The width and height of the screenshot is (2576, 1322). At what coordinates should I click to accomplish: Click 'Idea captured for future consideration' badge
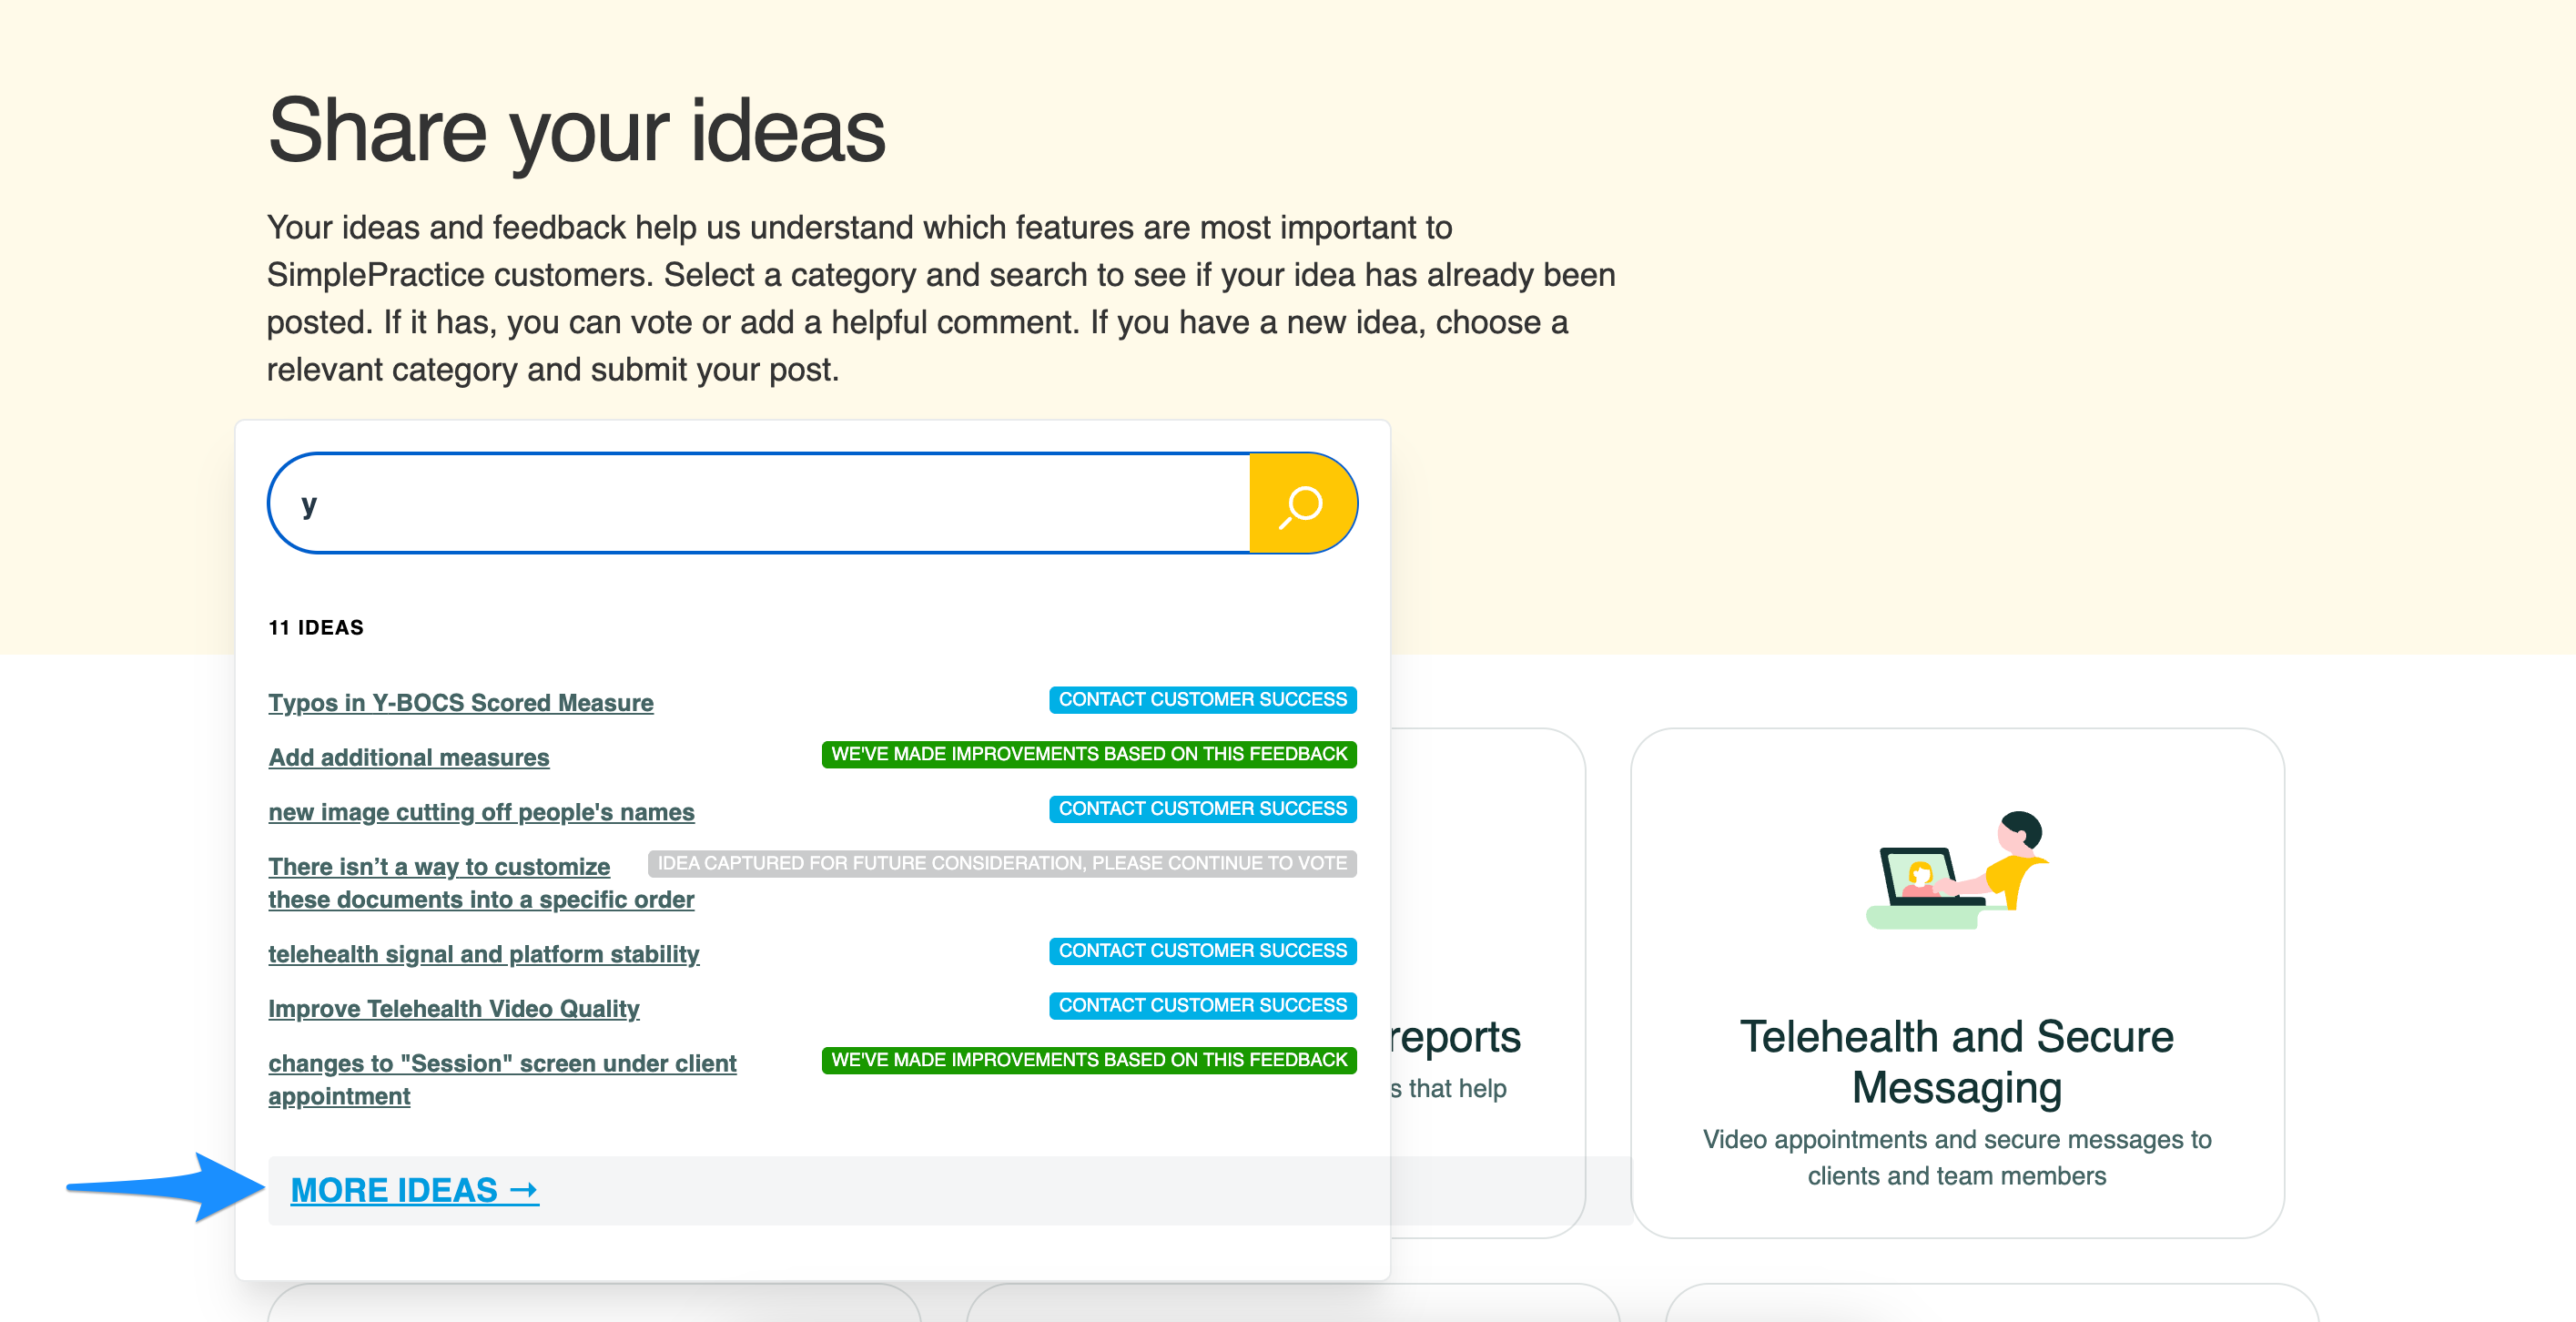pyautogui.click(x=1002, y=863)
